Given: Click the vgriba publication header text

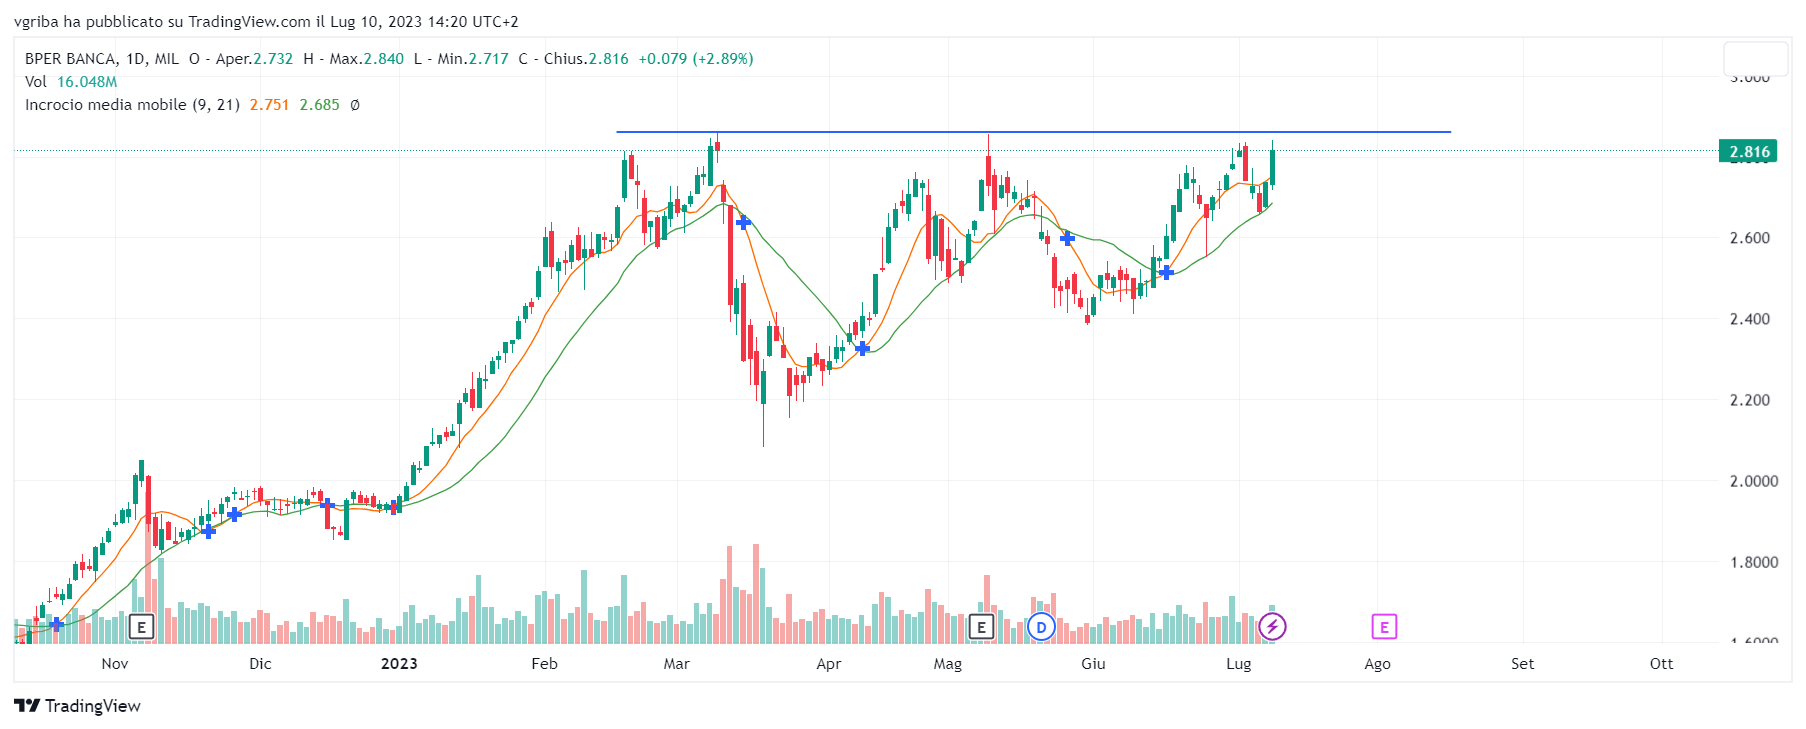Looking at the screenshot, I should tap(266, 22).
